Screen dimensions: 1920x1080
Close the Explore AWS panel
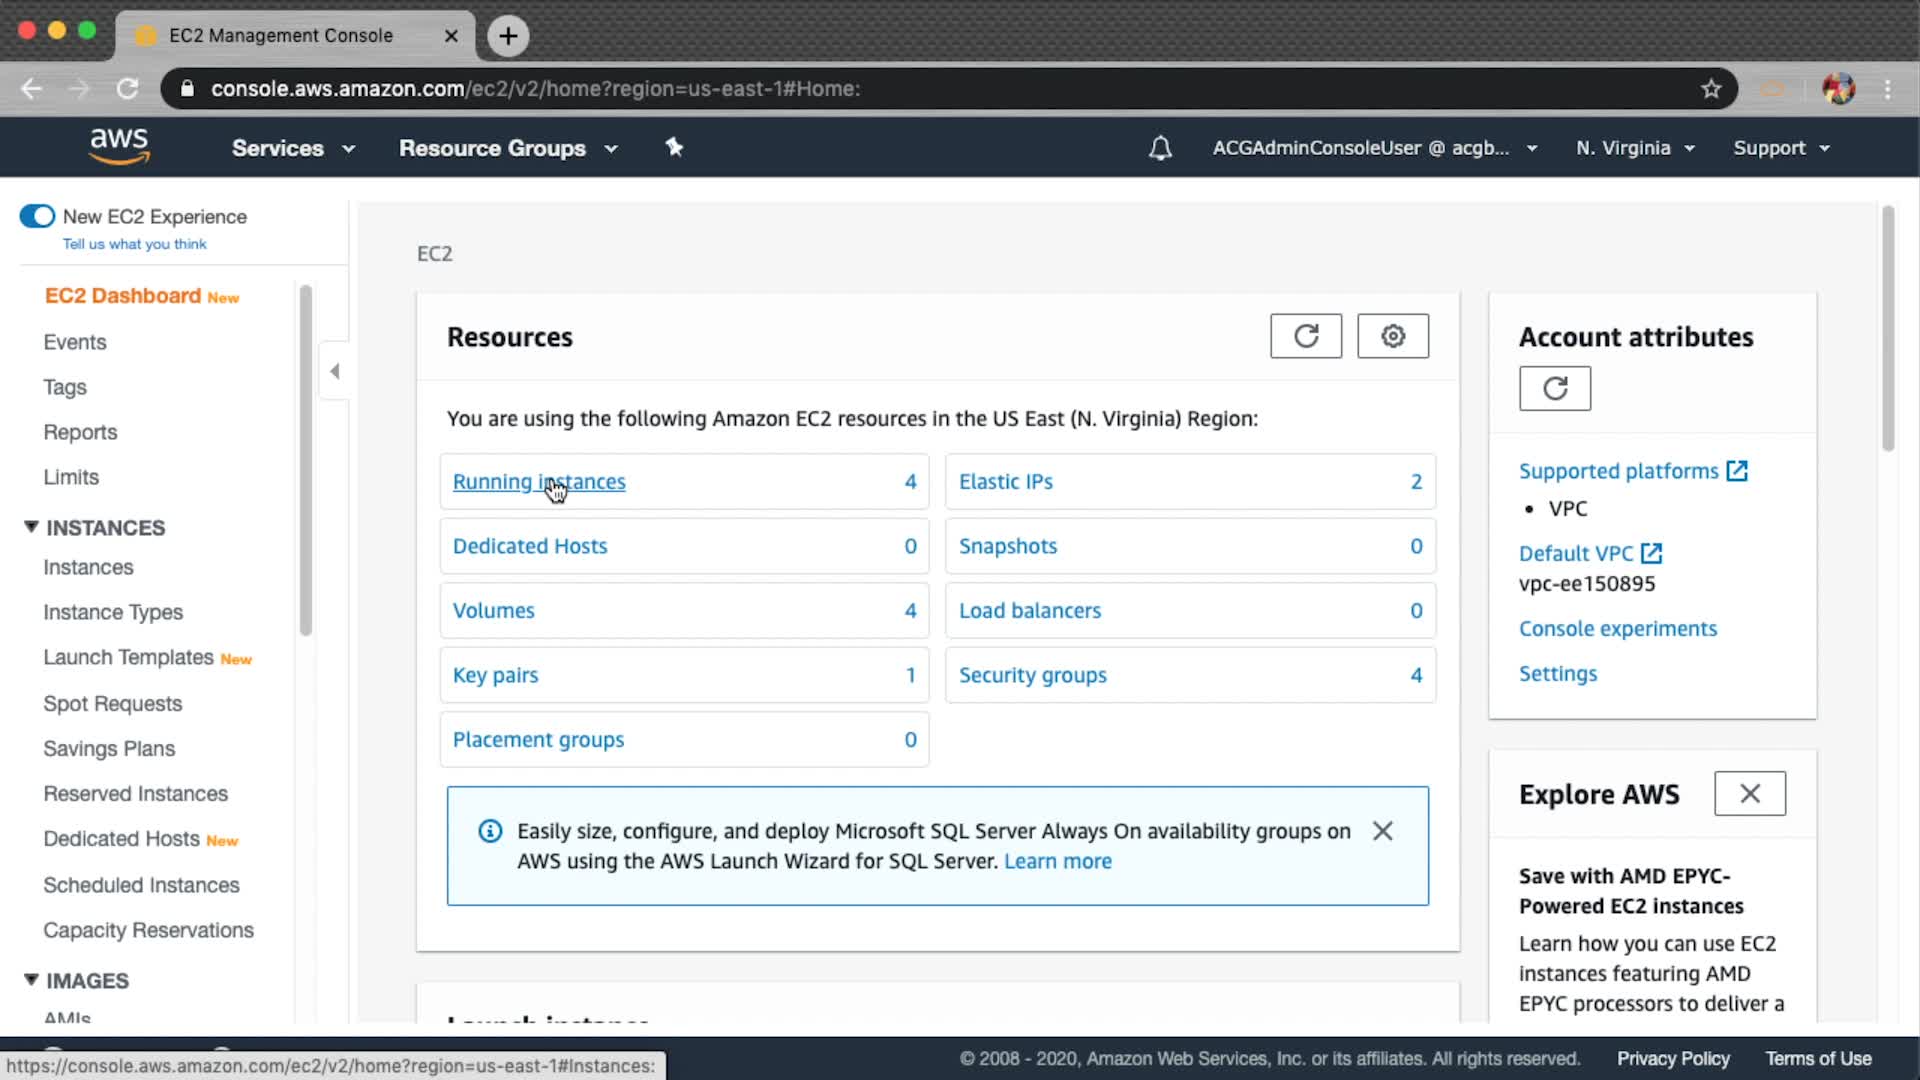pos(1749,793)
